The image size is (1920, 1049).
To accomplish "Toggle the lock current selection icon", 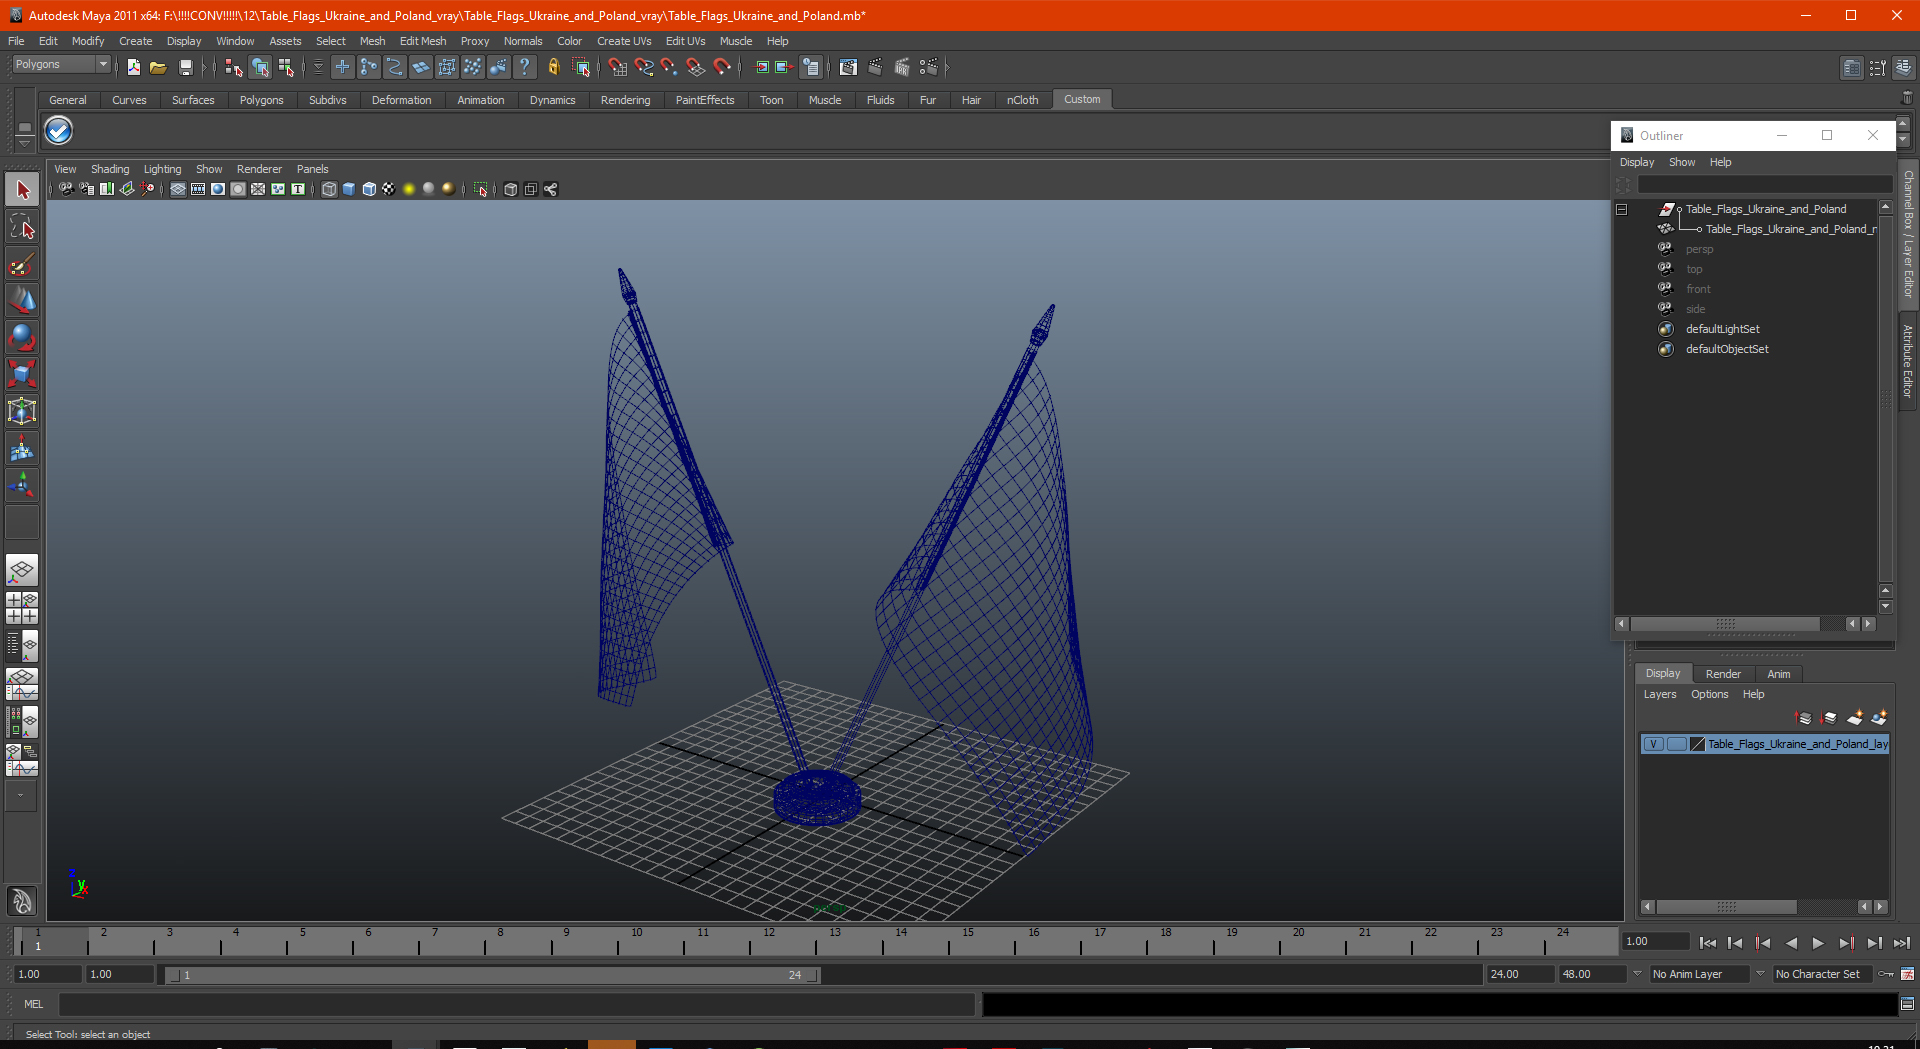I will click(x=553, y=67).
